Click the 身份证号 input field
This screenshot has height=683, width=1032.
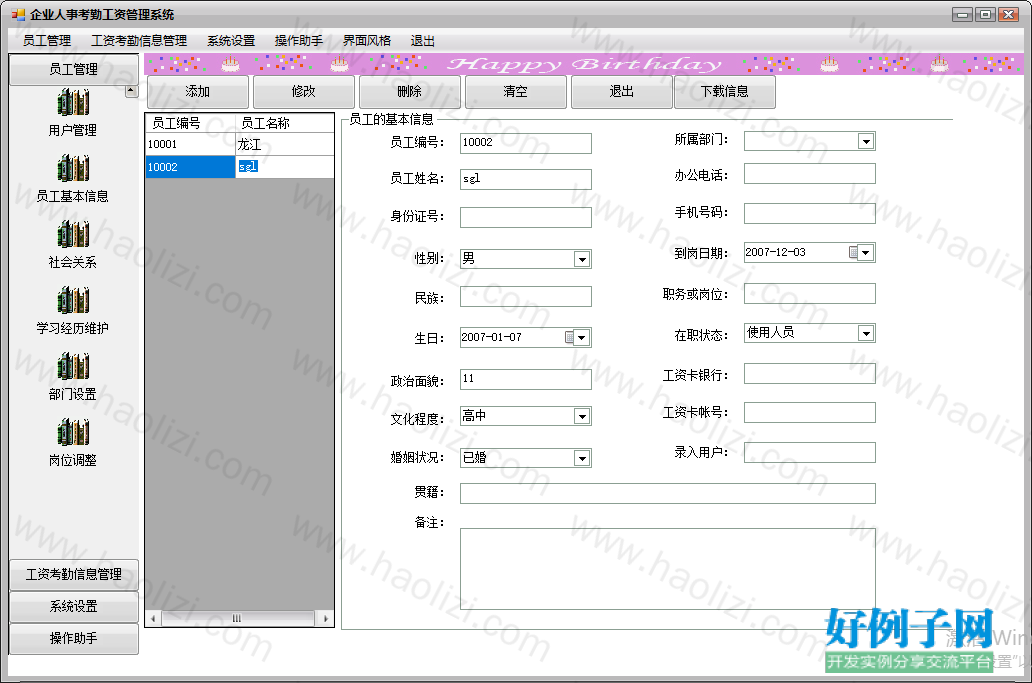click(x=525, y=217)
